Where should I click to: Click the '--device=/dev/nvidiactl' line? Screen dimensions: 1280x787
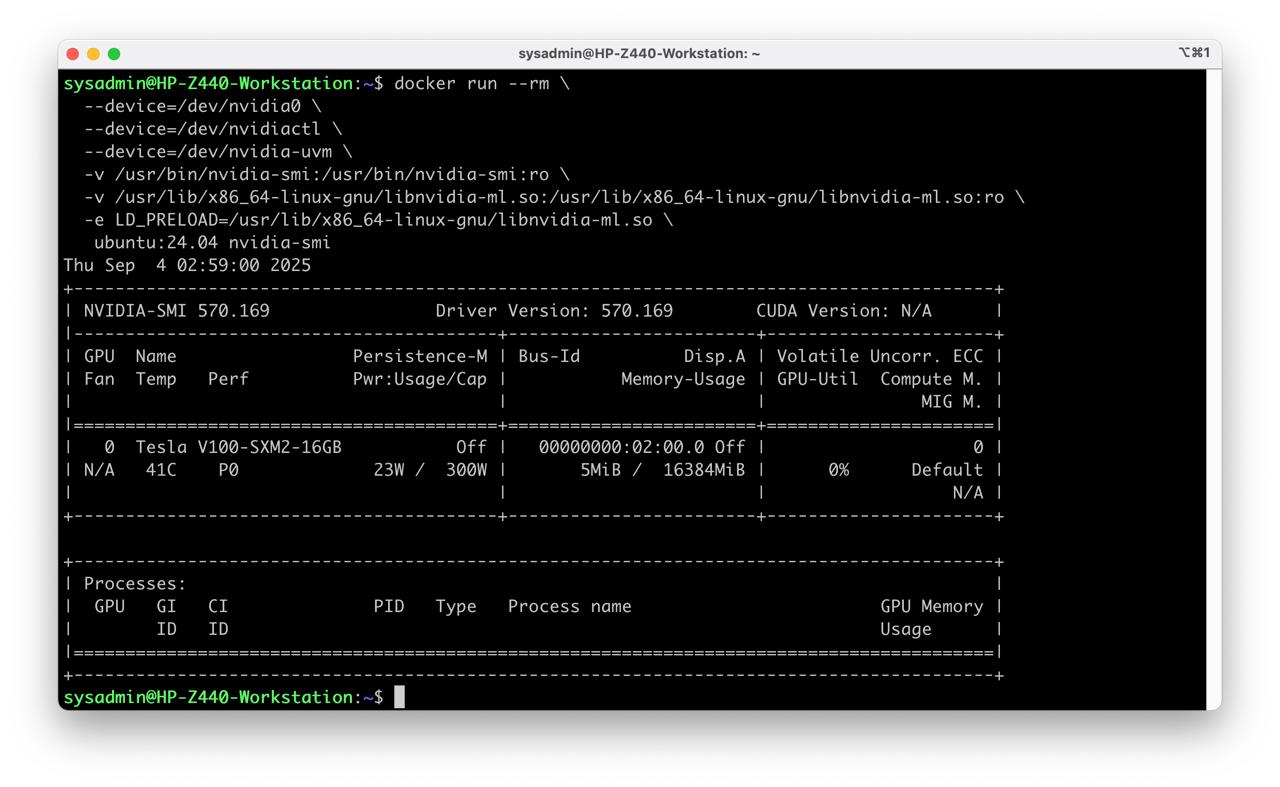(x=213, y=129)
